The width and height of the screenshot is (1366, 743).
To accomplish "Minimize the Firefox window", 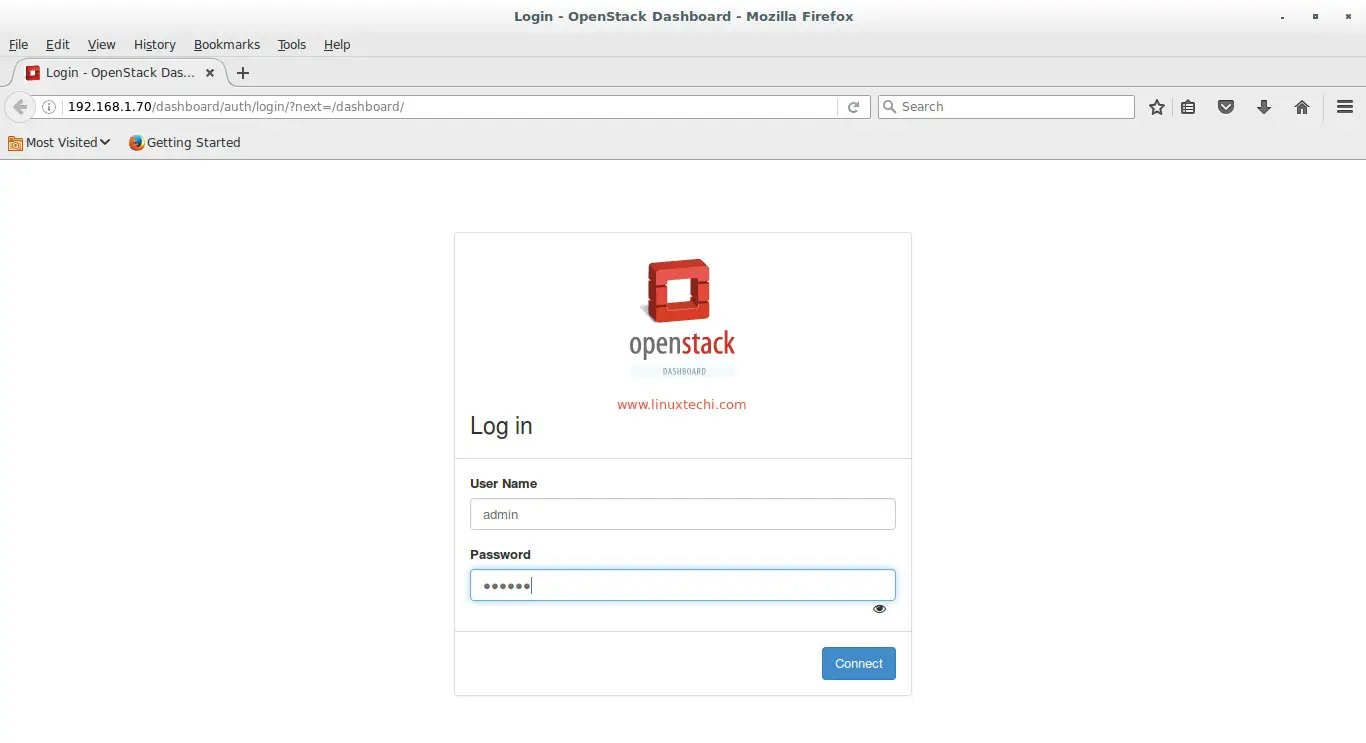I will click(1283, 17).
